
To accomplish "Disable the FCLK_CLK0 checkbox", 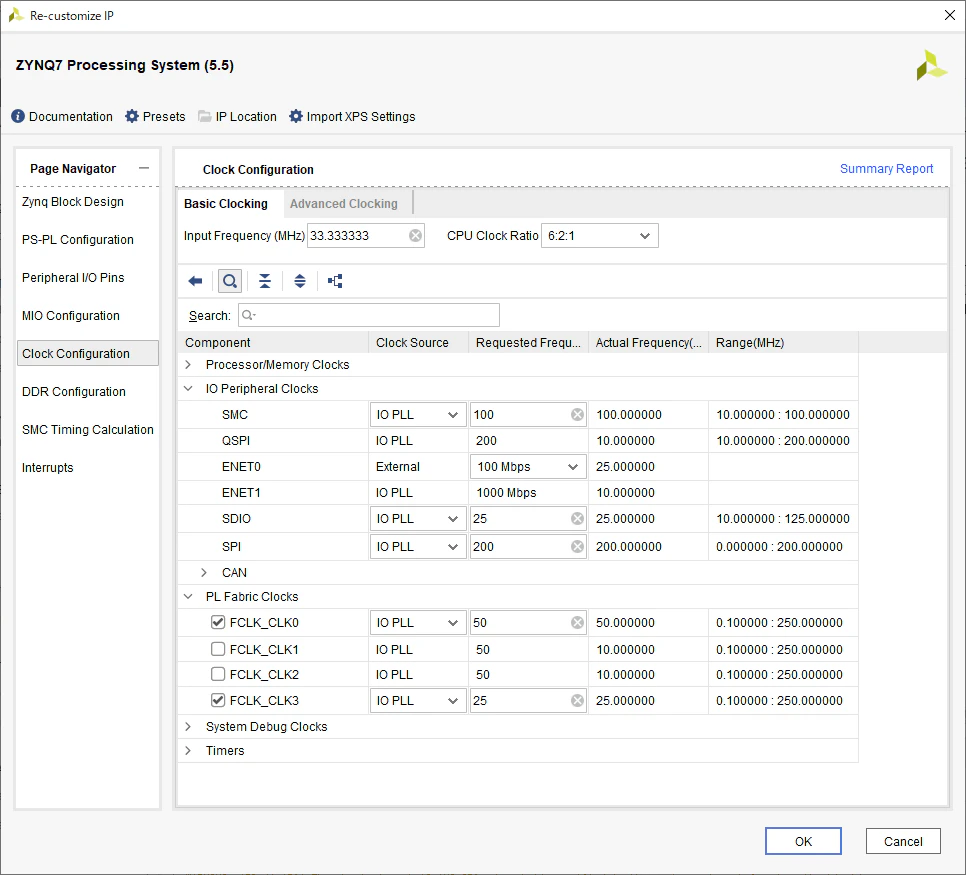I will click(217, 622).
